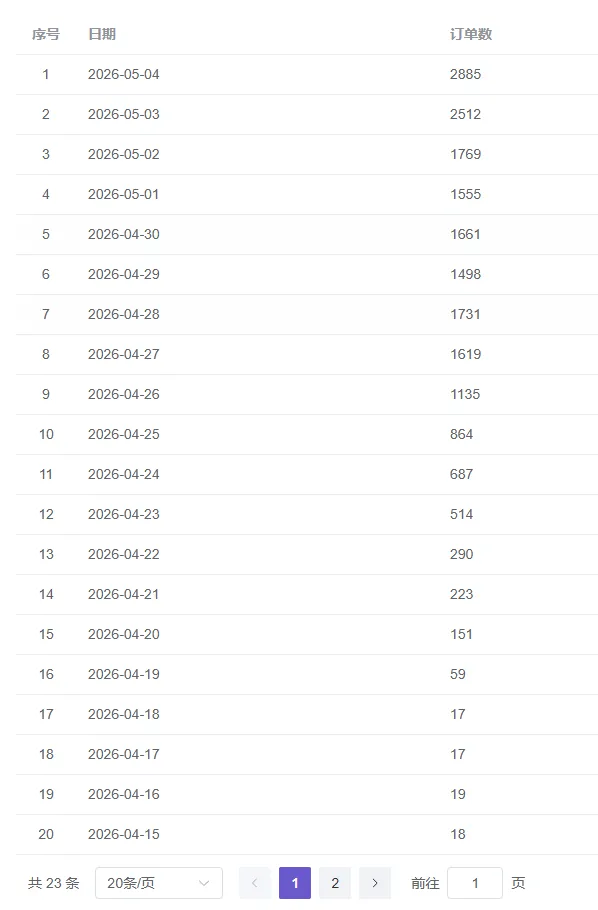Click the 订单数 column header
The image size is (598, 910).
point(471,34)
